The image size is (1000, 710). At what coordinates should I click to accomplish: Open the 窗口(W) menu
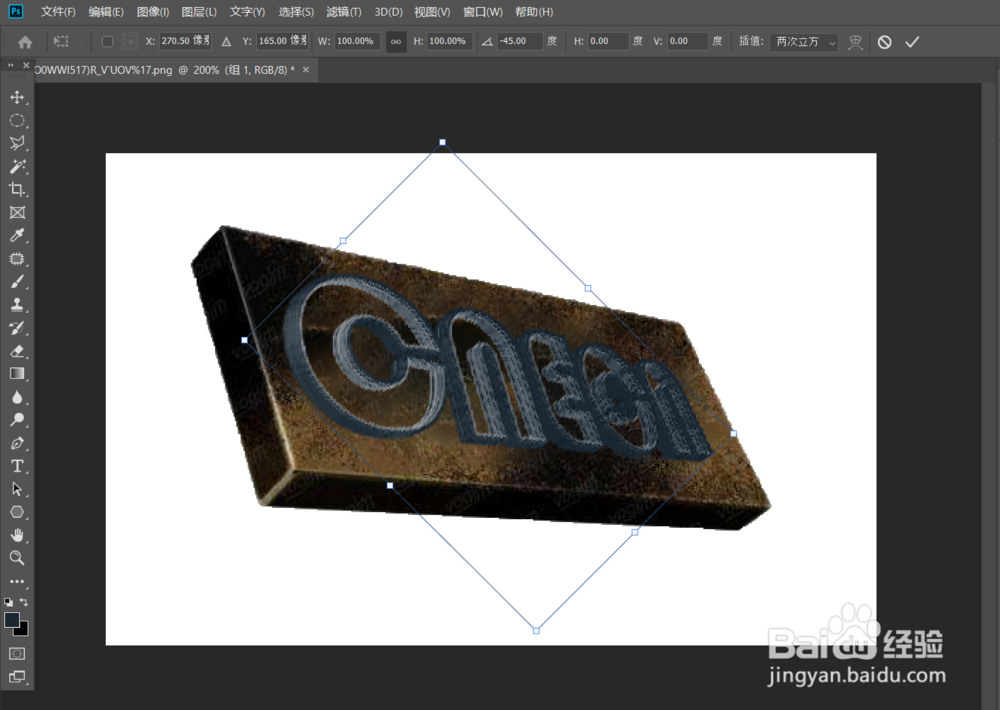coord(483,11)
